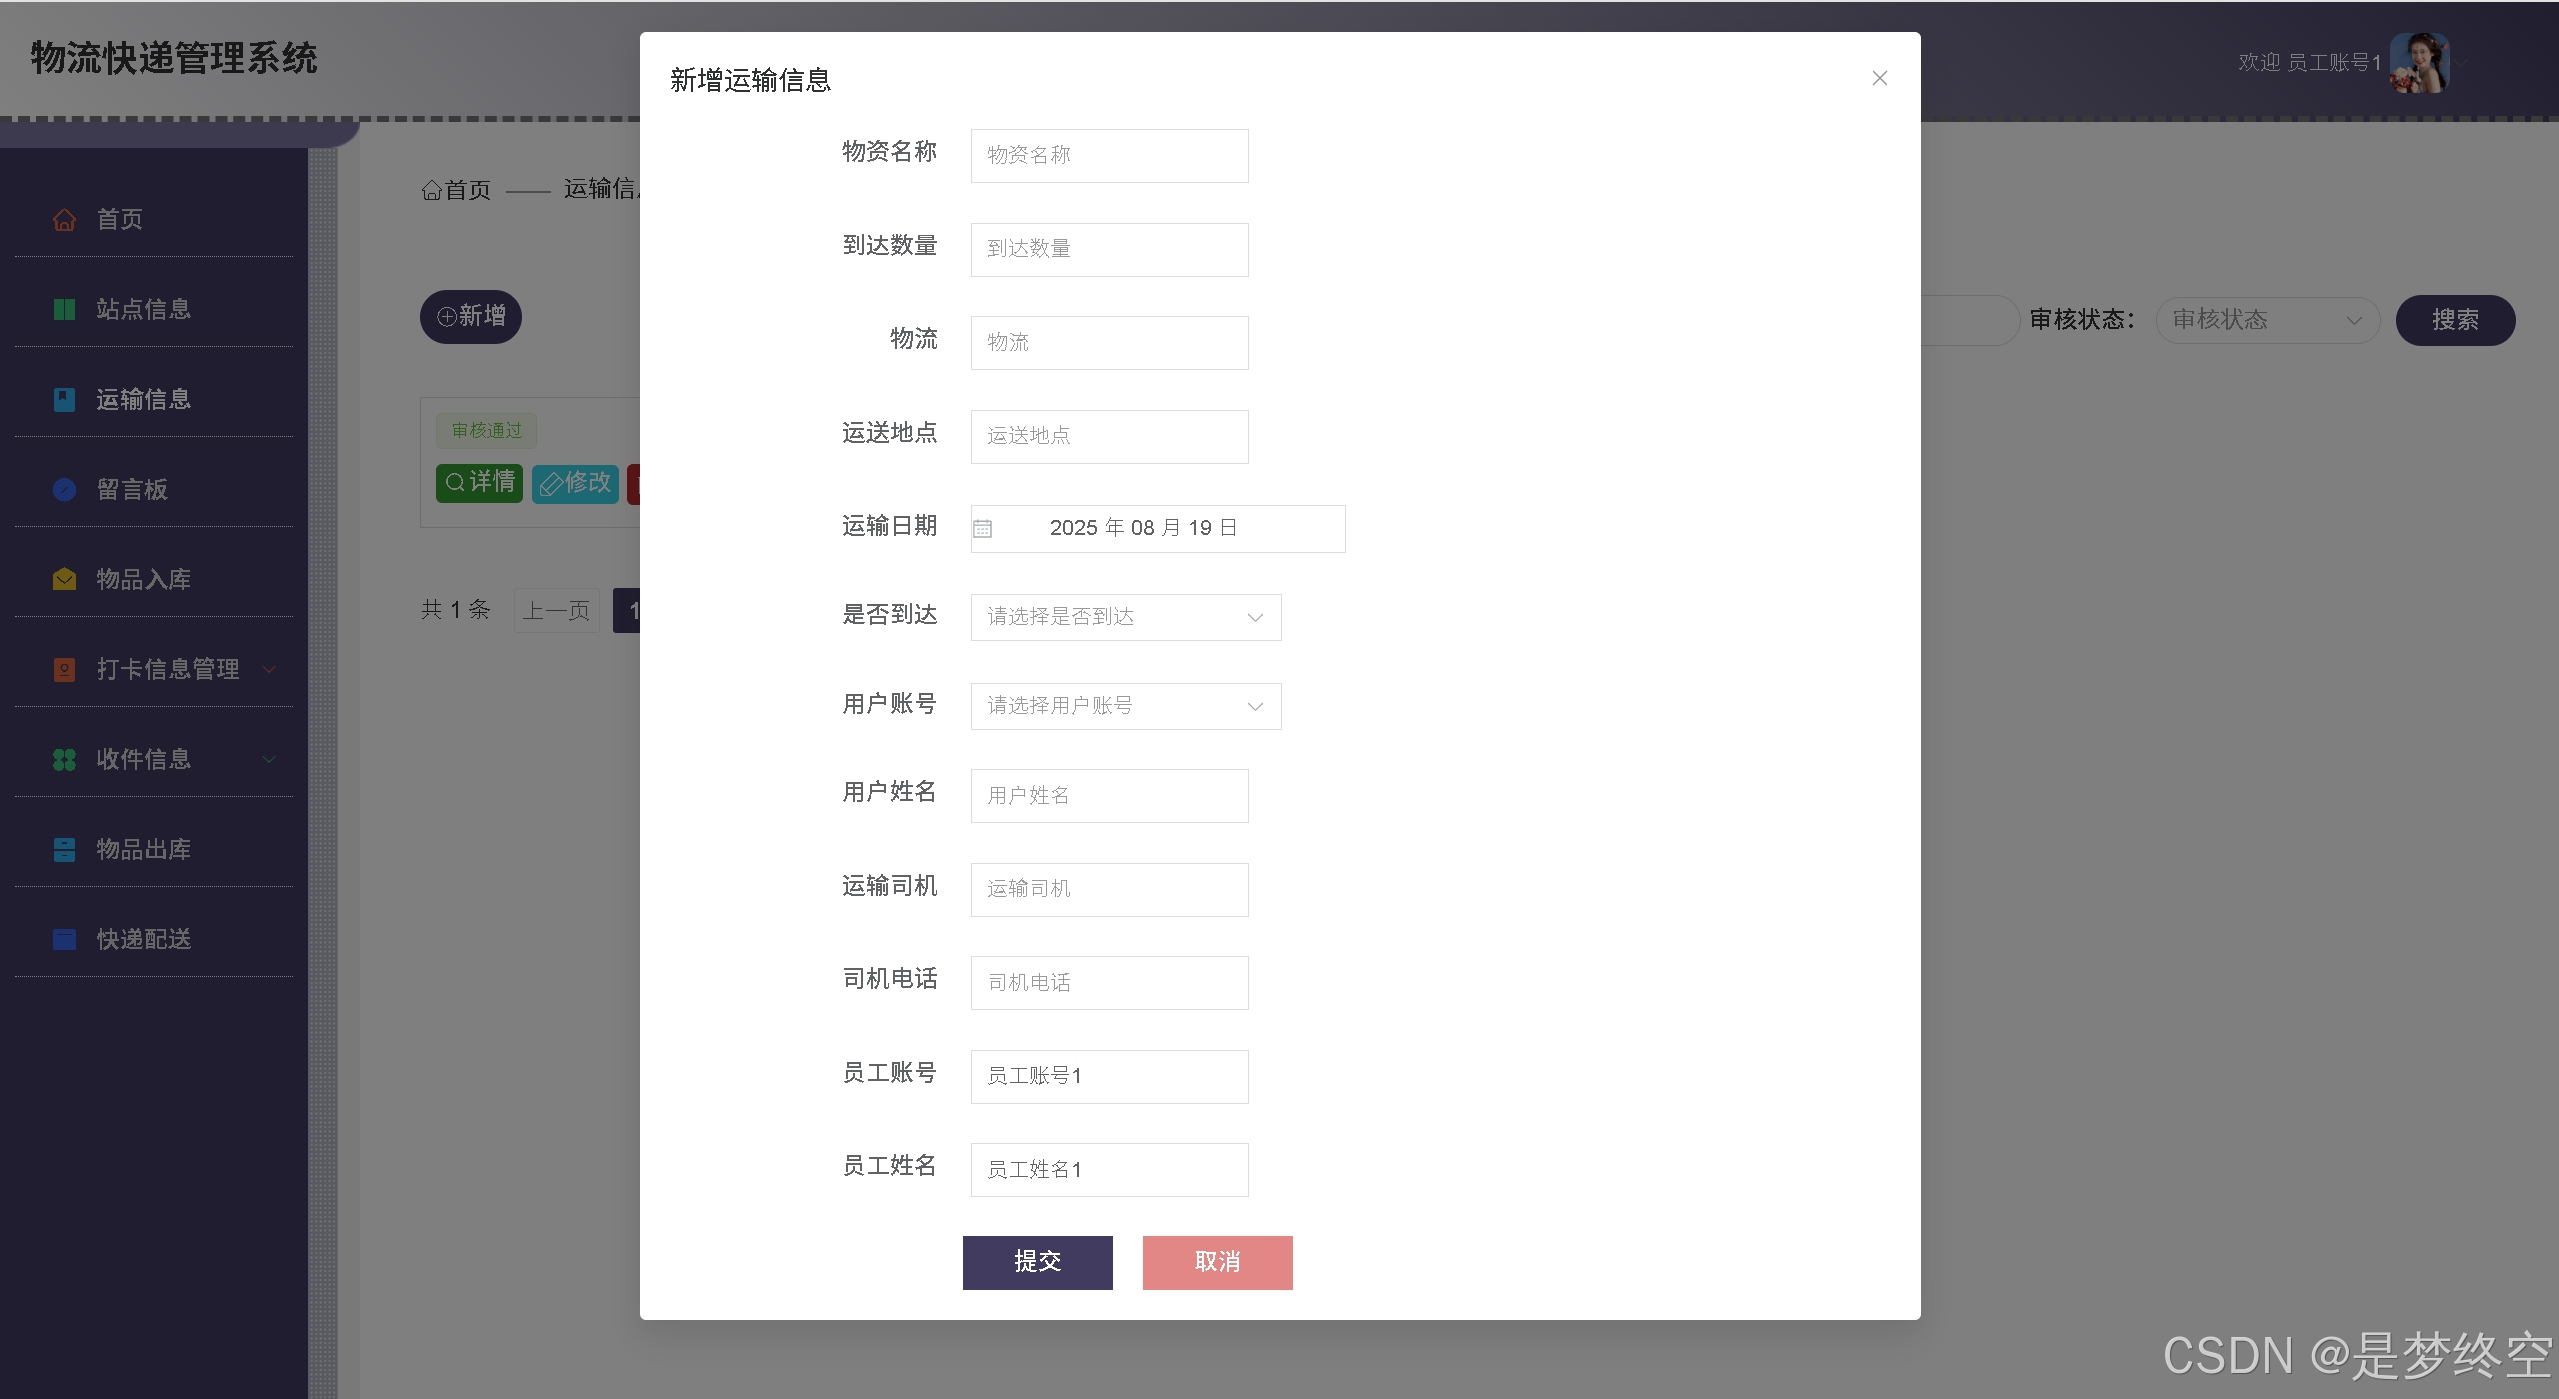Click the 提交 submit button

click(1037, 1262)
